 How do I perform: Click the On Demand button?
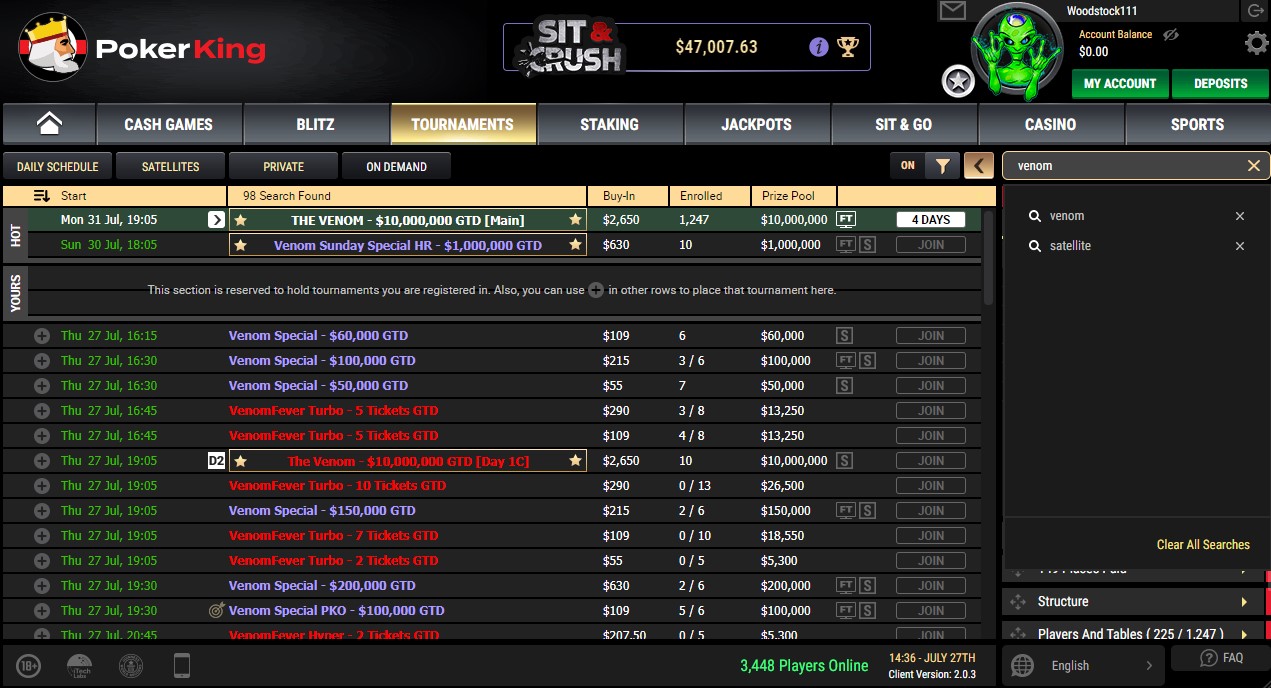tap(397, 166)
